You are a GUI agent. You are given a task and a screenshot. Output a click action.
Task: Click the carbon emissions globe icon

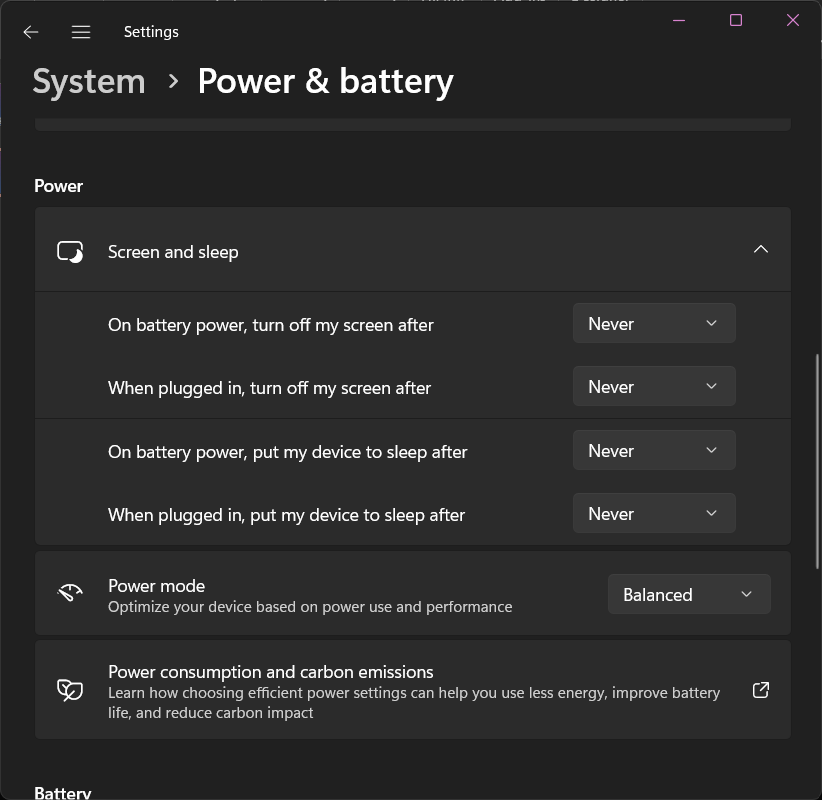[x=70, y=690]
